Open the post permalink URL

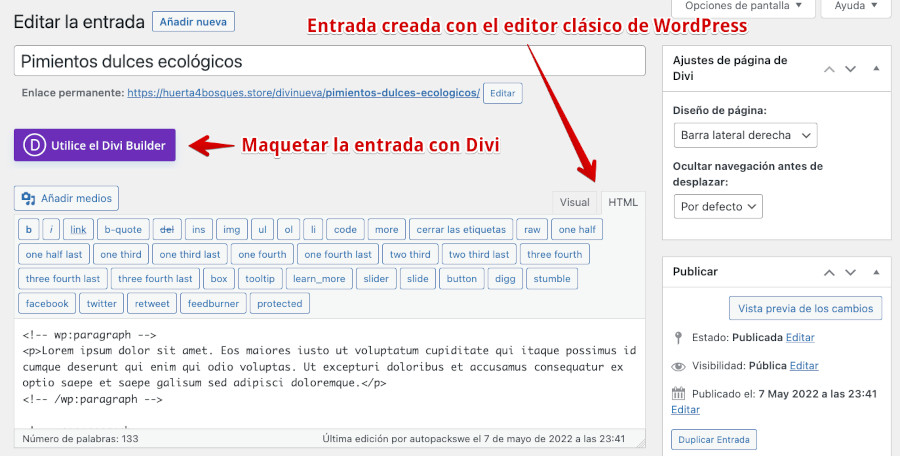pyautogui.click(x=303, y=92)
